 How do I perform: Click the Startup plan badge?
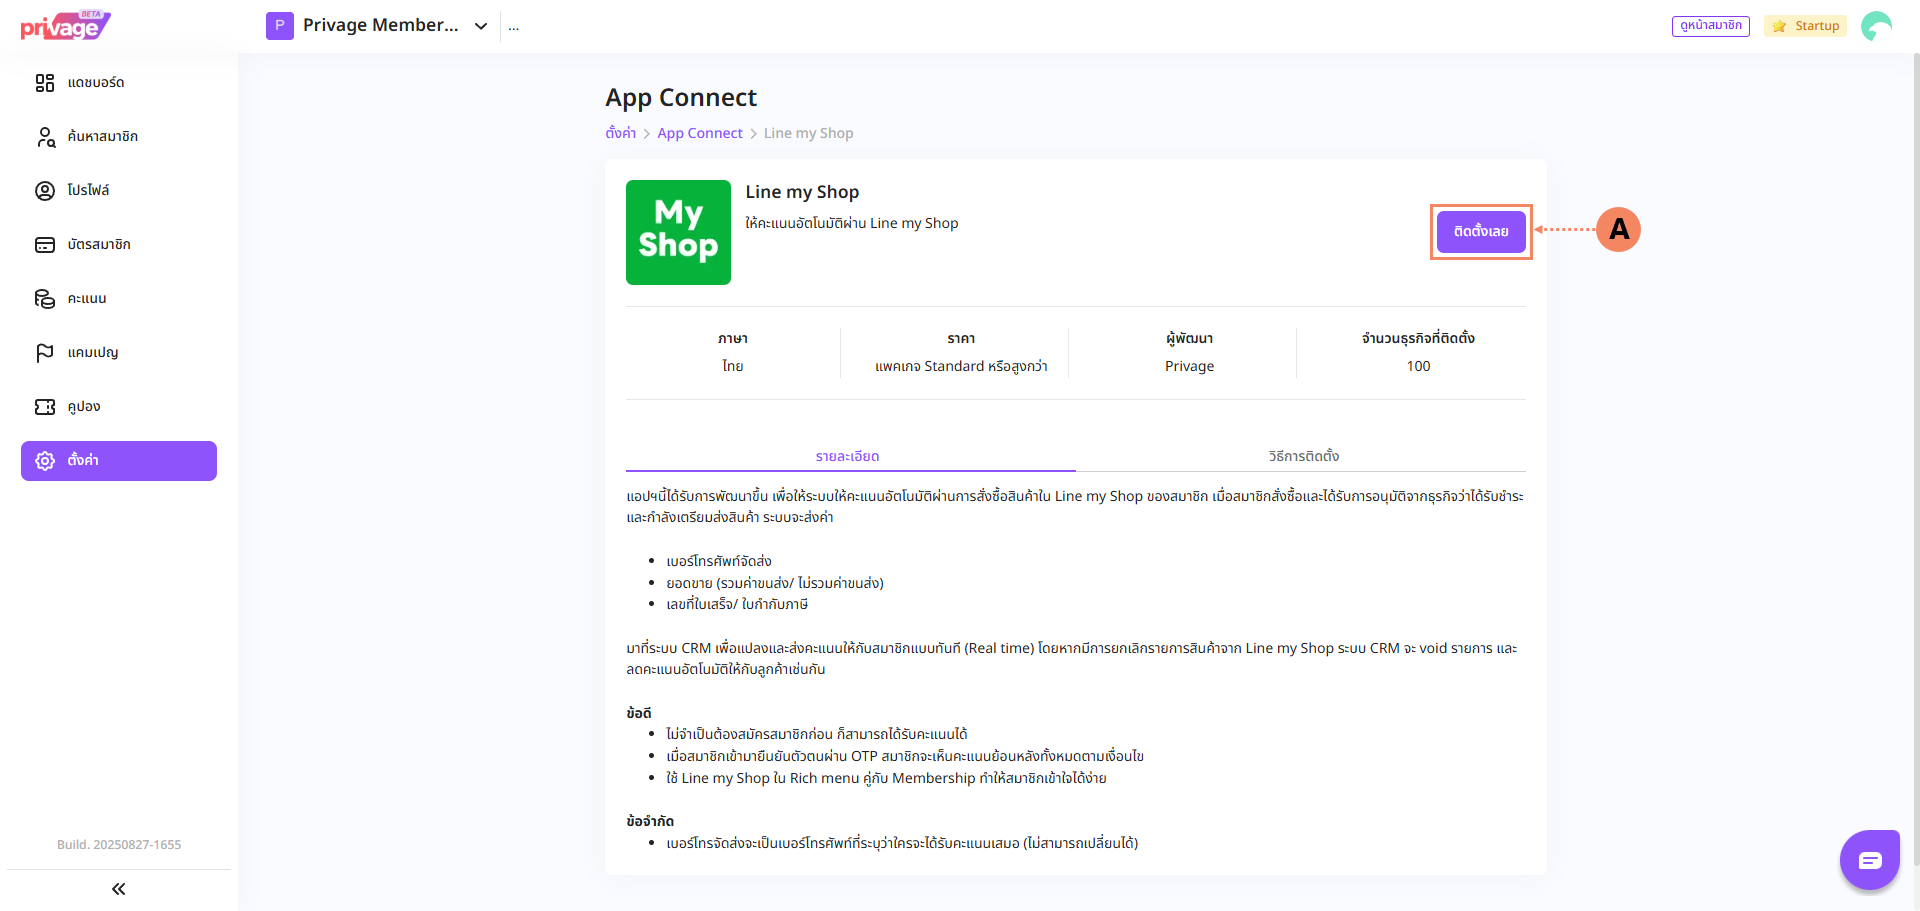tap(1805, 26)
